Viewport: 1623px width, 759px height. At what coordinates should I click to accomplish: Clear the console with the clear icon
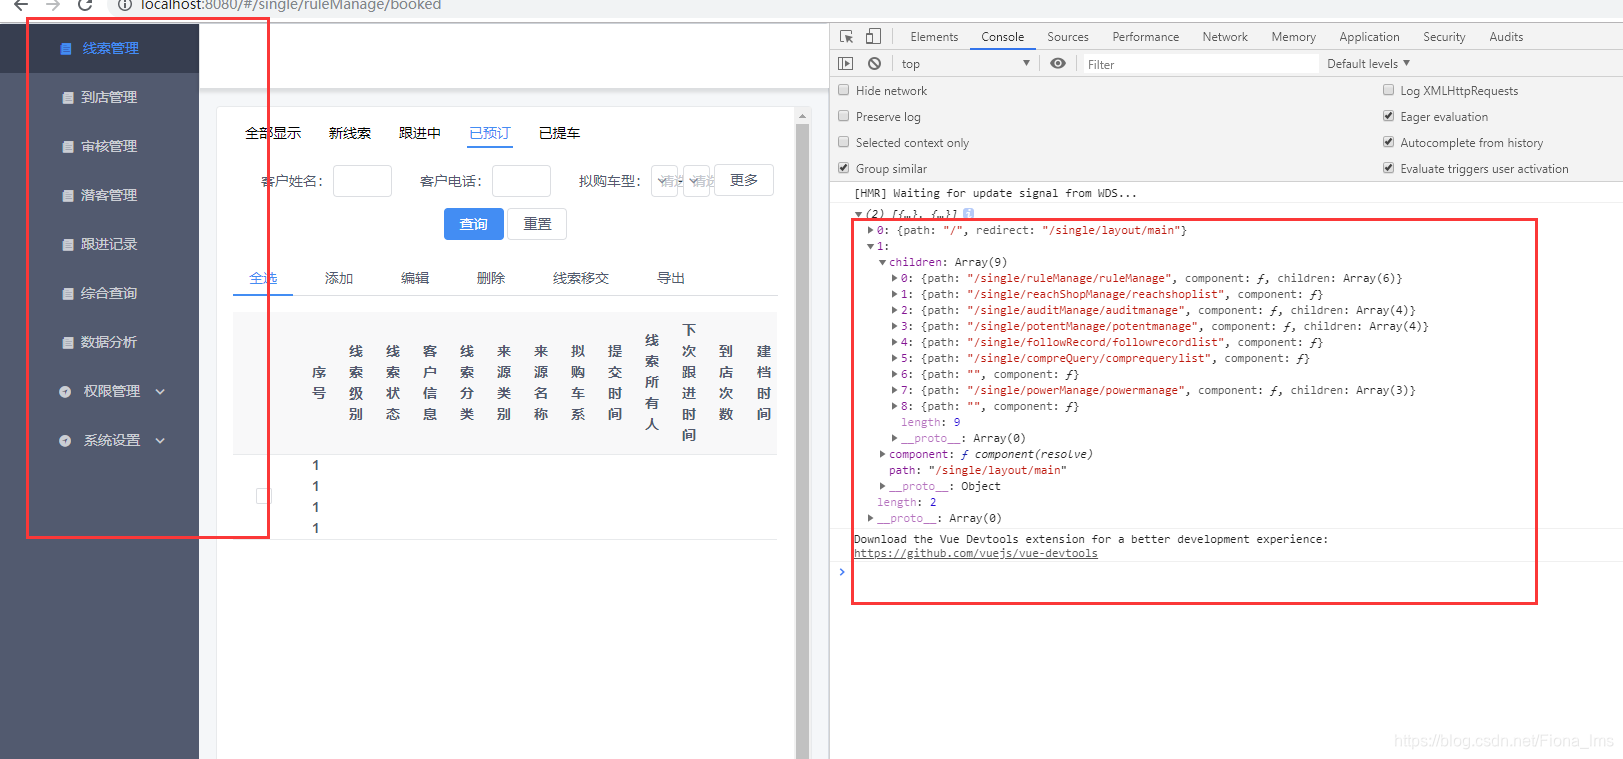(875, 63)
